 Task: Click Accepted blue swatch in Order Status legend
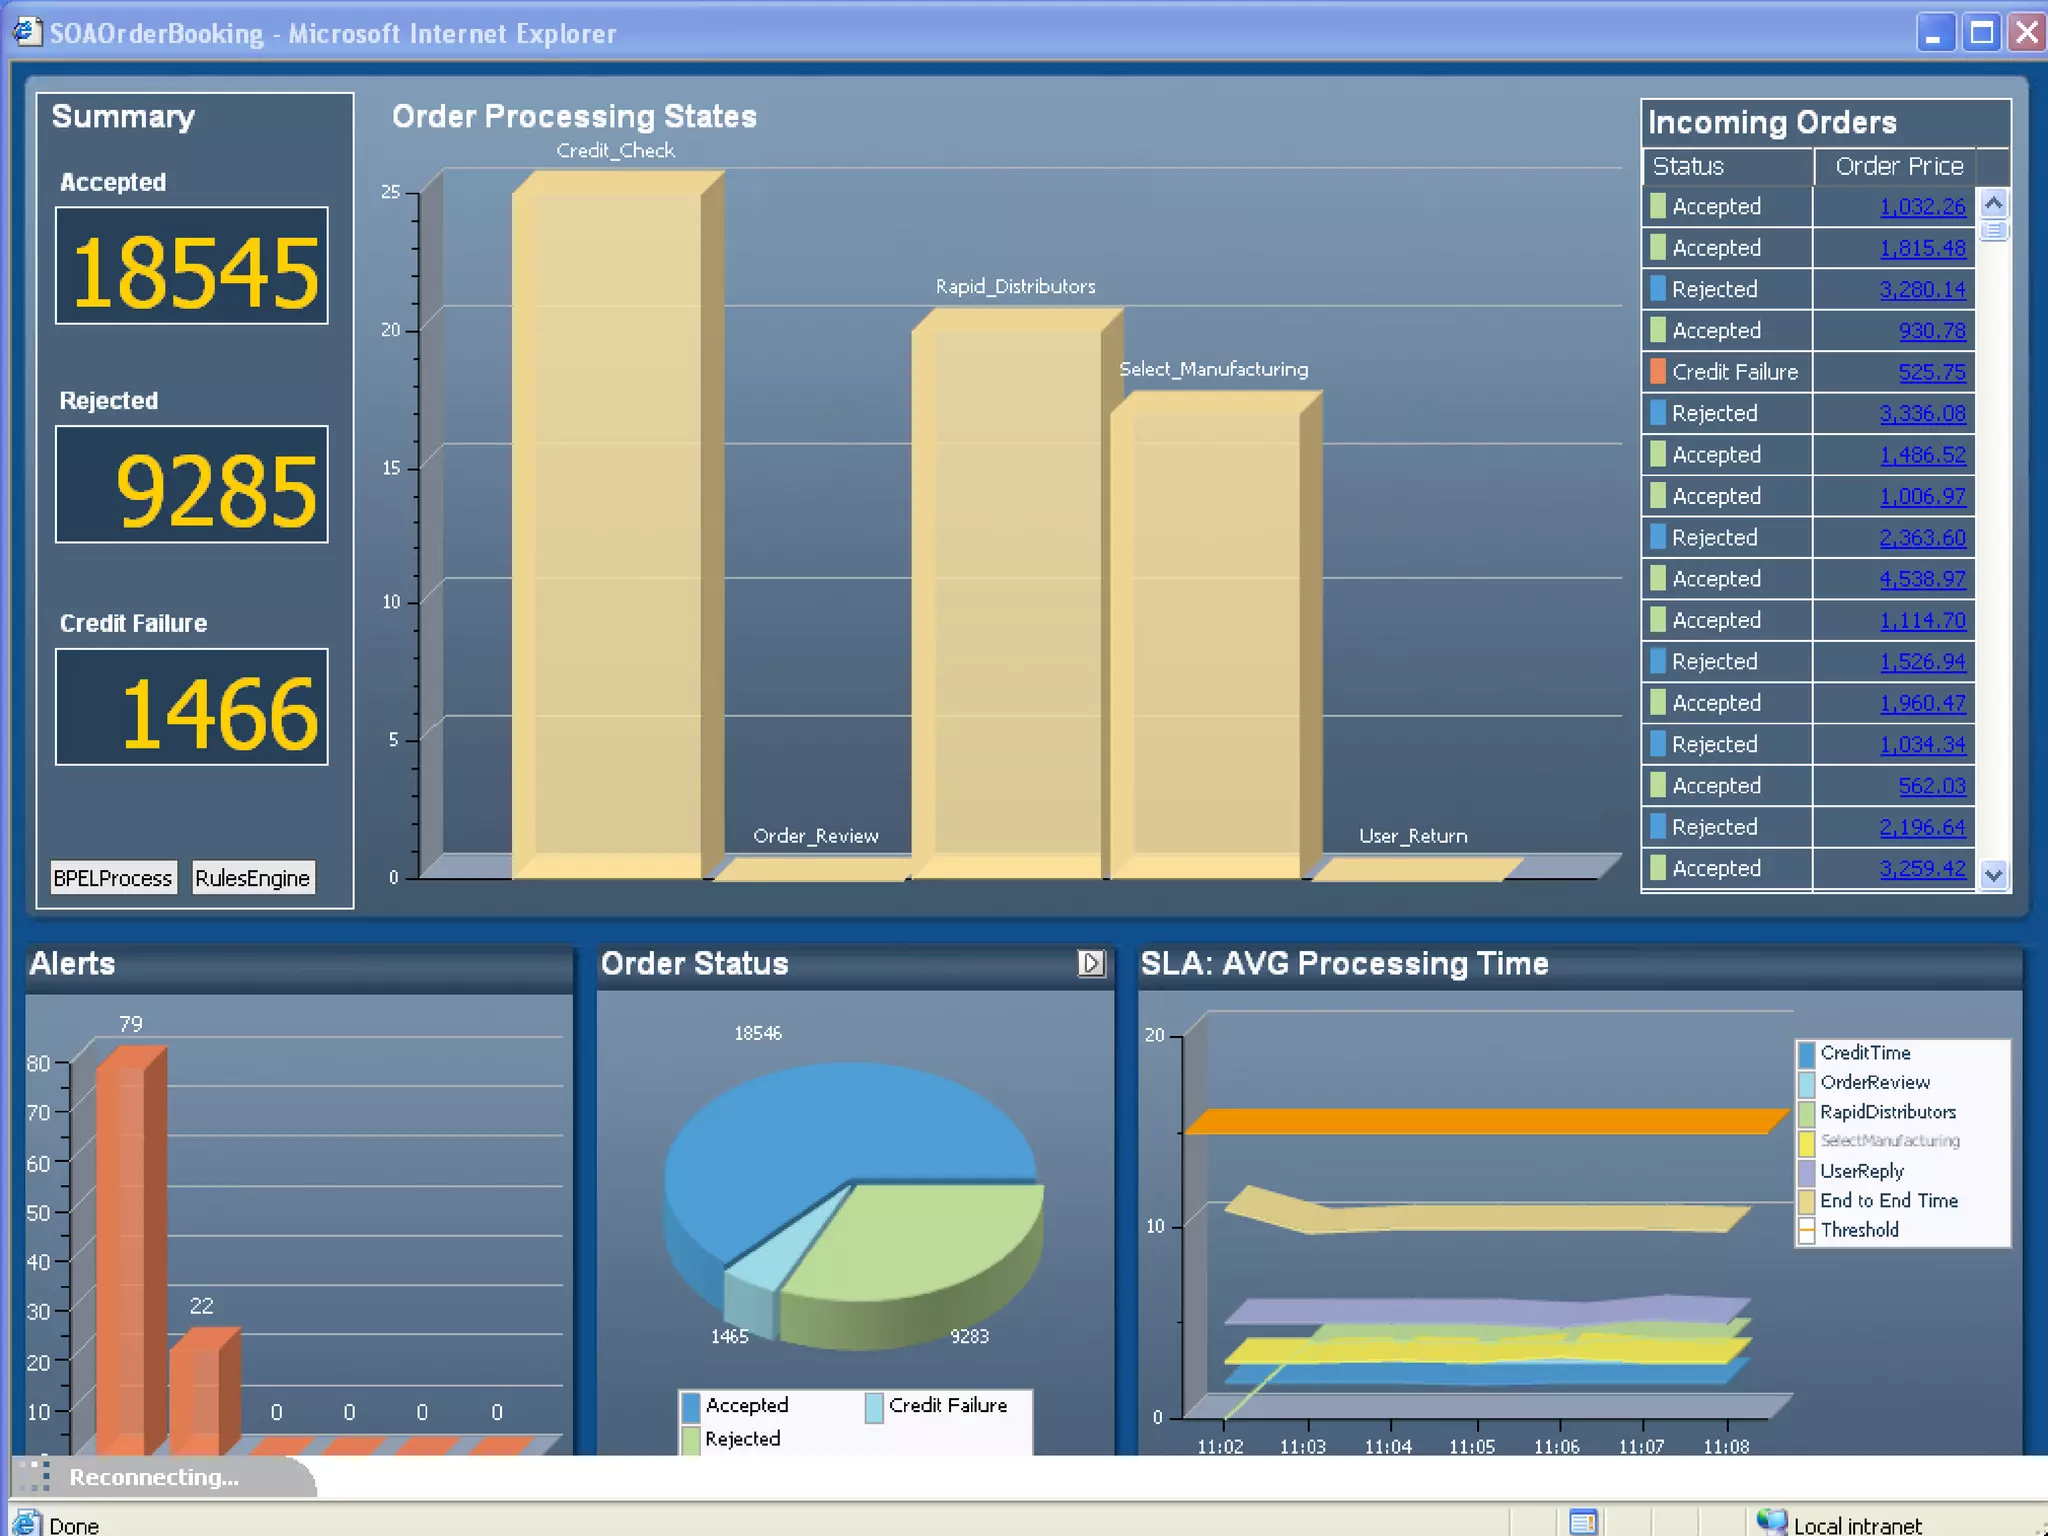tap(691, 1406)
